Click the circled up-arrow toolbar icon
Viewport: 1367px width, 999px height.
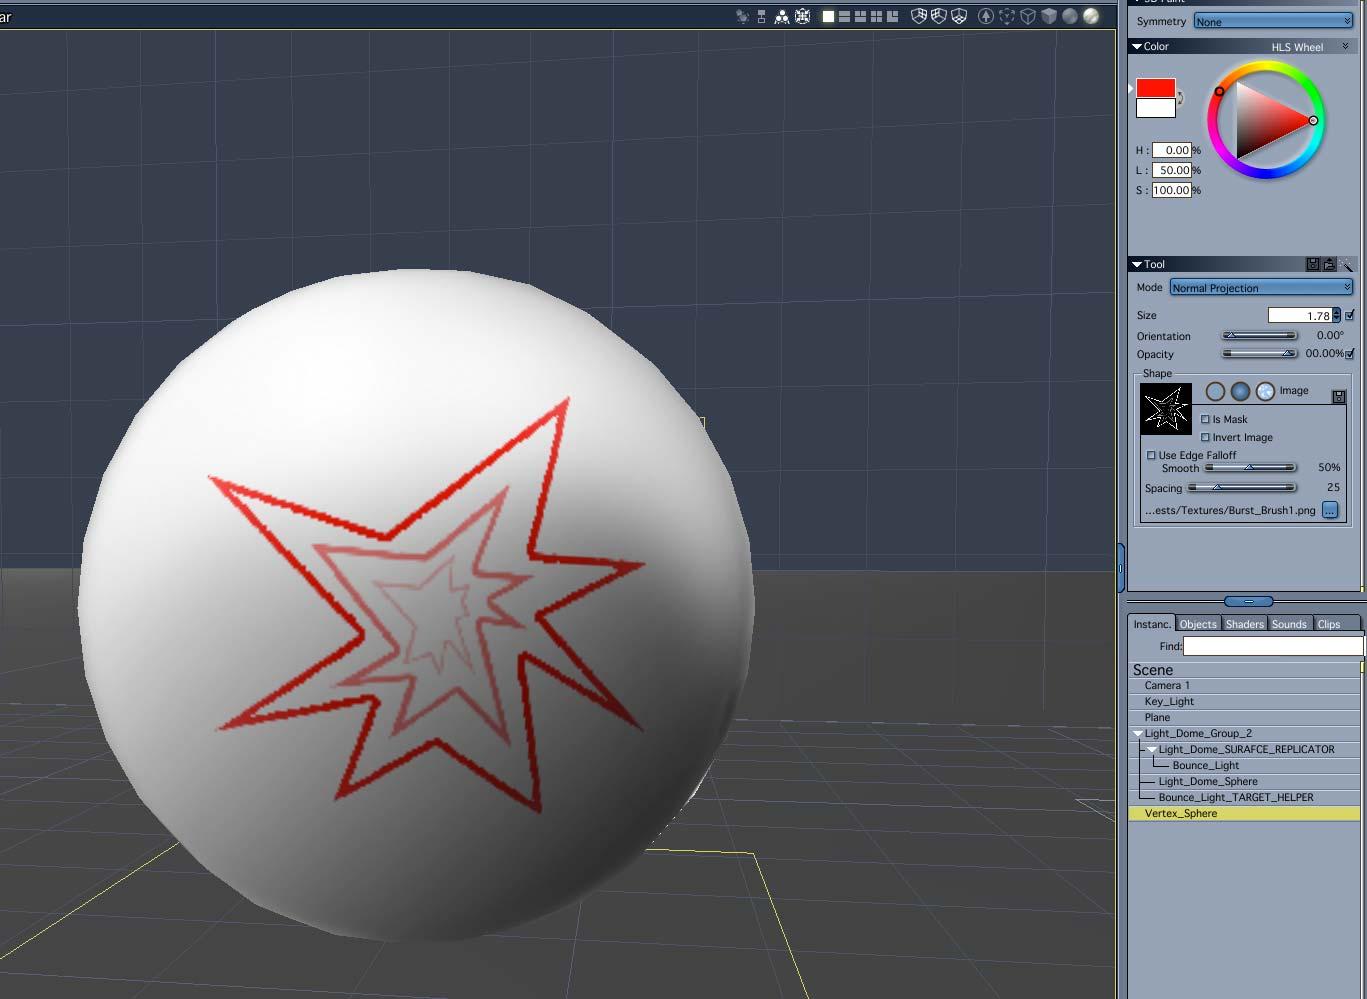(986, 16)
